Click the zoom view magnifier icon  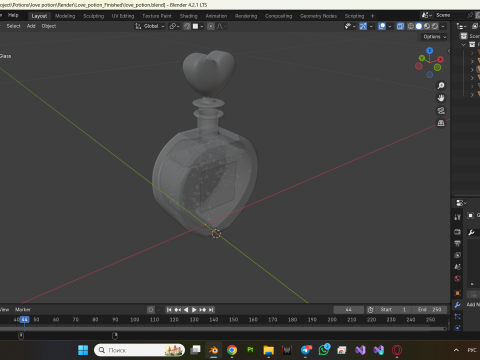(x=441, y=86)
